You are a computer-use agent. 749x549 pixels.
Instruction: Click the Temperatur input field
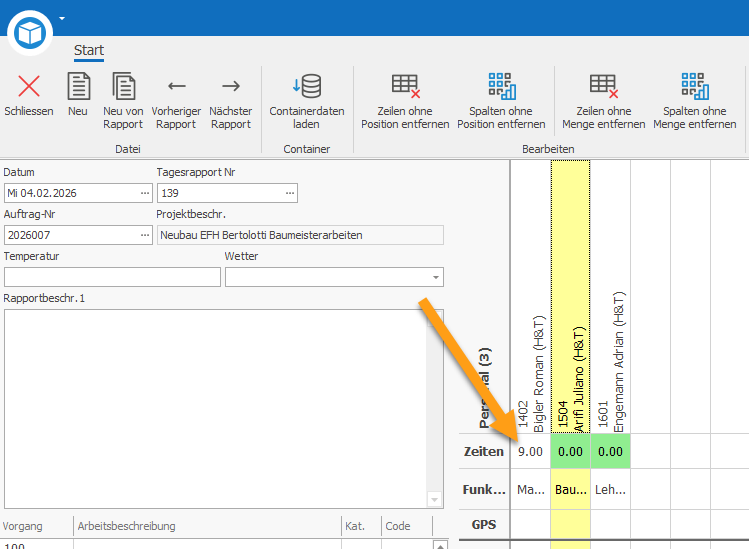click(112, 277)
